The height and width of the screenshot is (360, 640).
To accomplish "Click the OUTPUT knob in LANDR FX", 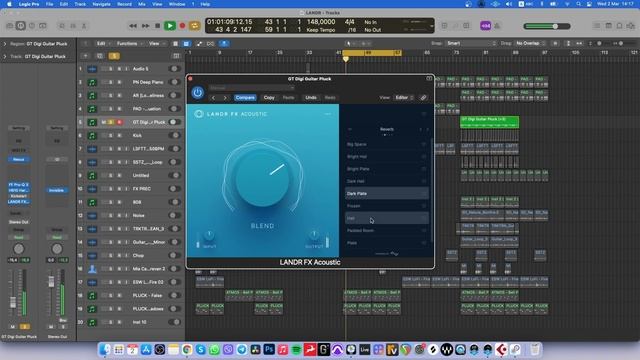I will click(x=314, y=235).
